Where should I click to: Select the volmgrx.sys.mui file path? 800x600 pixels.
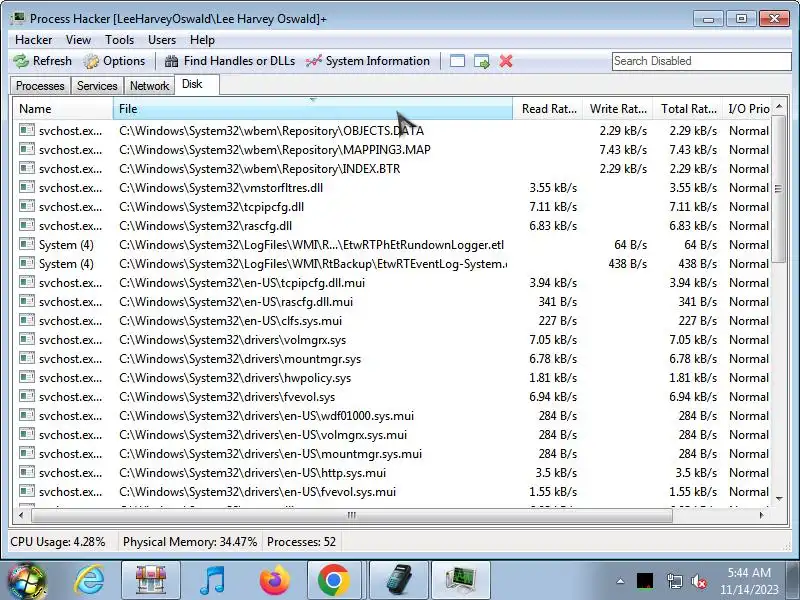click(263, 435)
